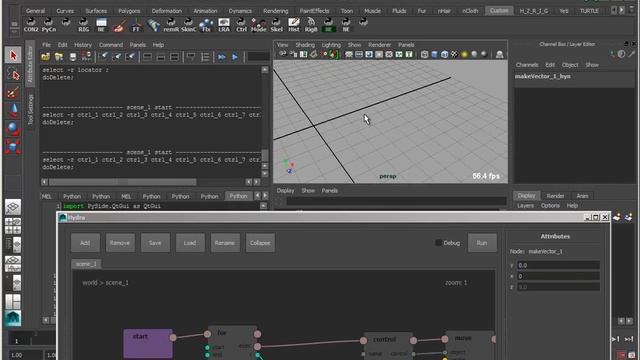Run the PyCn shelf script
The image size is (640, 360).
49,25
